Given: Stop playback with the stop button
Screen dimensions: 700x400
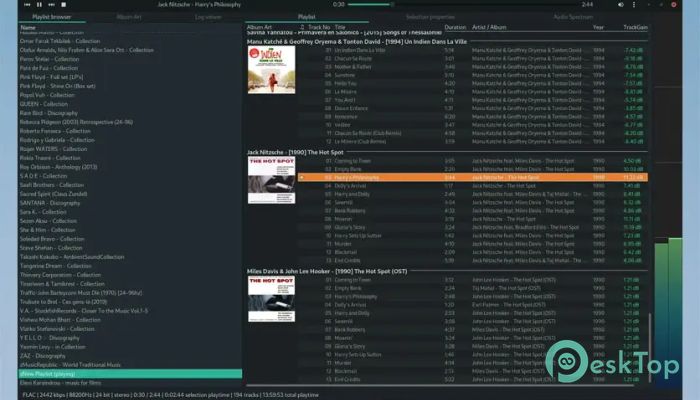Looking at the screenshot, I should [x=63, y=4].
